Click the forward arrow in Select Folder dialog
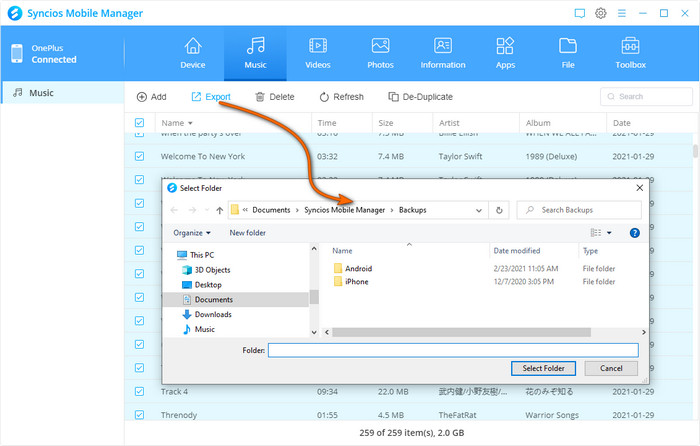700x446 pixels. [192, 210]
